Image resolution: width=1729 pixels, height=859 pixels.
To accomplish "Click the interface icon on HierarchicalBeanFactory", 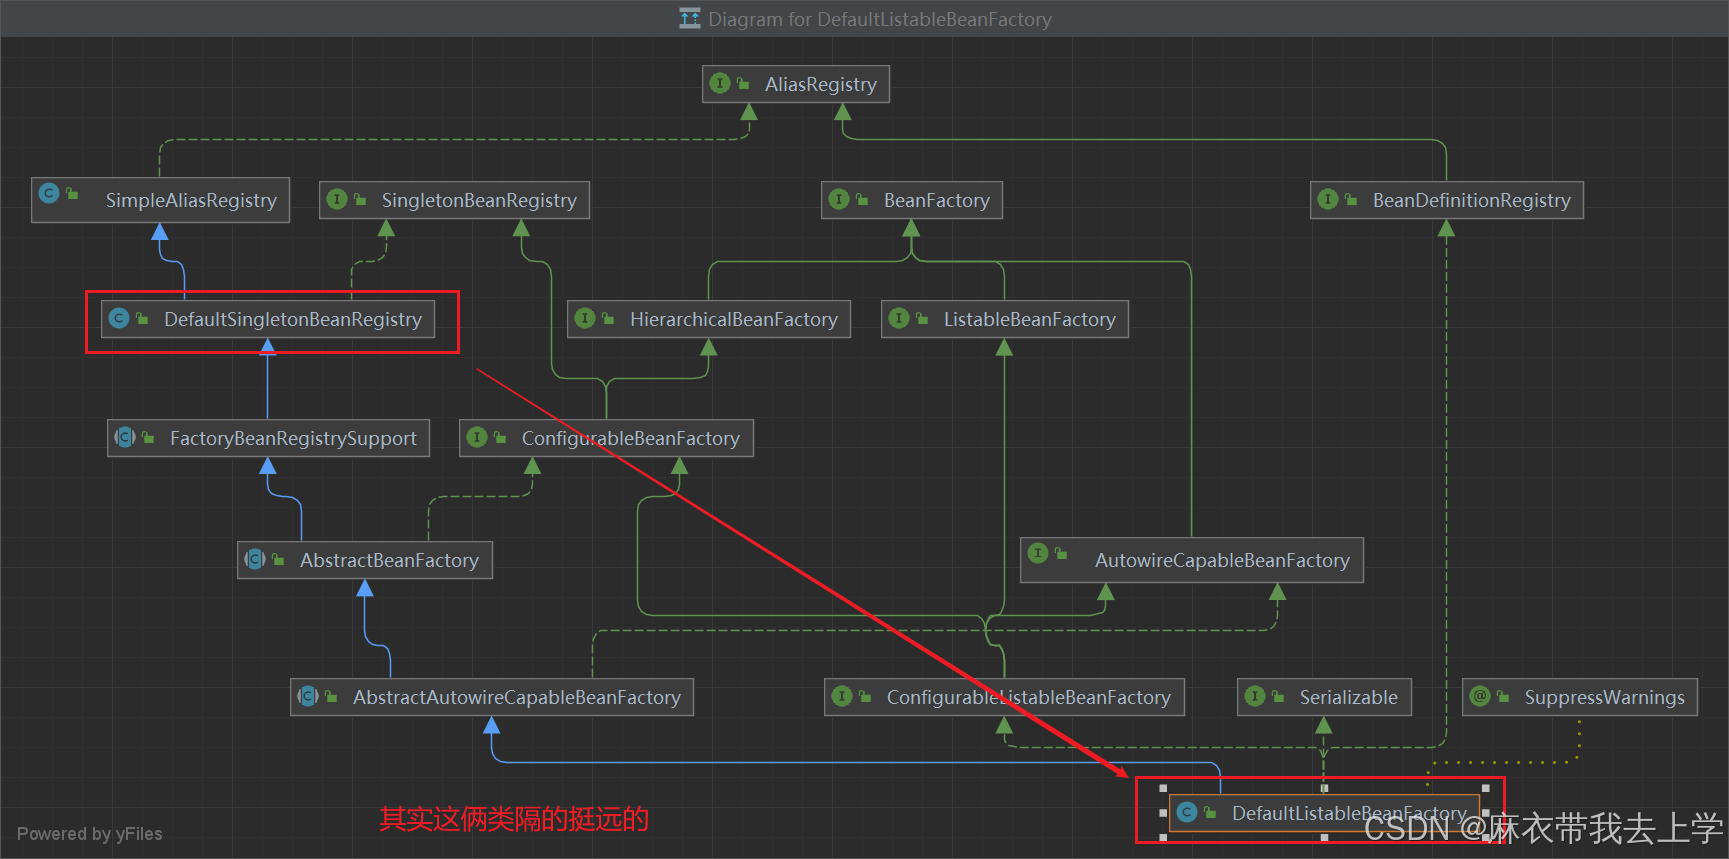I will click(x=585, y=318).
